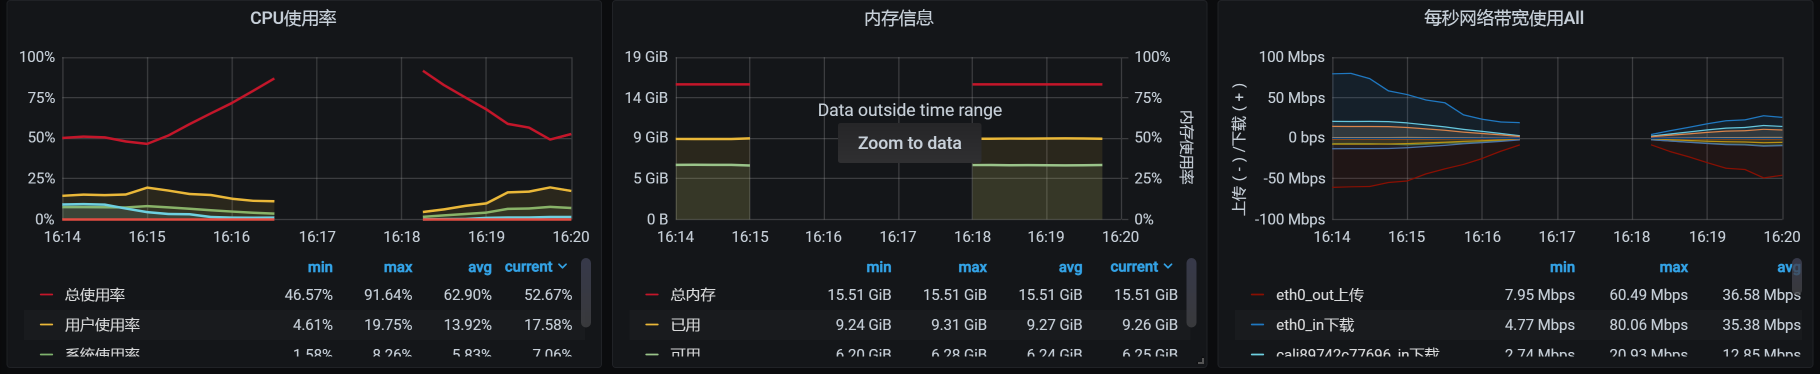Click yellow color swatch beside 已用
The width and height of the screenshot is (1820, 374).
[652, 325]
